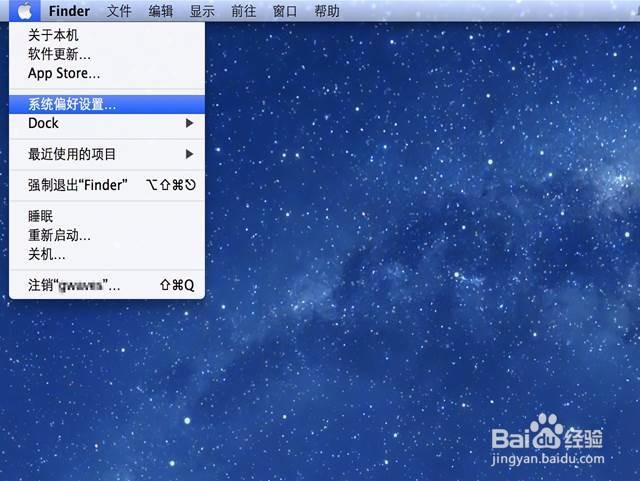Open the 窗口 menu
Image resolution: width=640 pixels, height=481 pixels.
(285, 11)
